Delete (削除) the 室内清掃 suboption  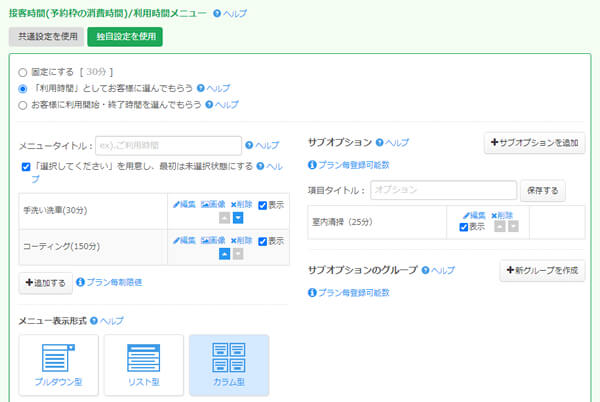click(501, 215)
